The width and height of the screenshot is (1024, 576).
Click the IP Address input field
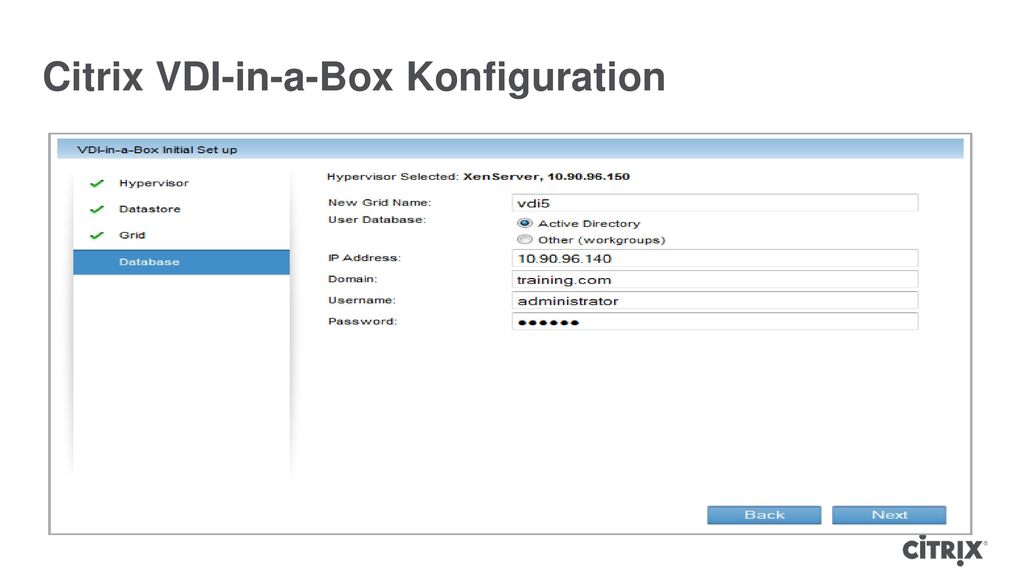tap(714, 259)
